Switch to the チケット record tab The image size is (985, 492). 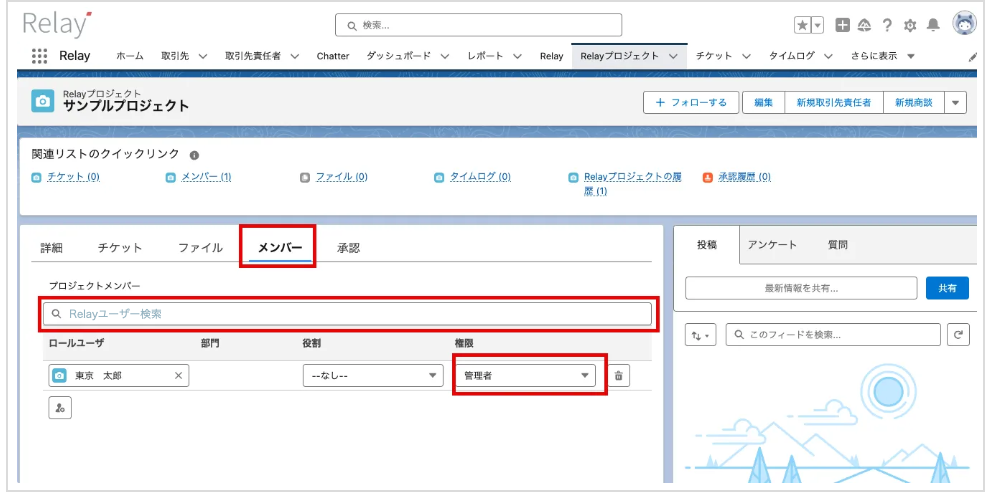120,248
